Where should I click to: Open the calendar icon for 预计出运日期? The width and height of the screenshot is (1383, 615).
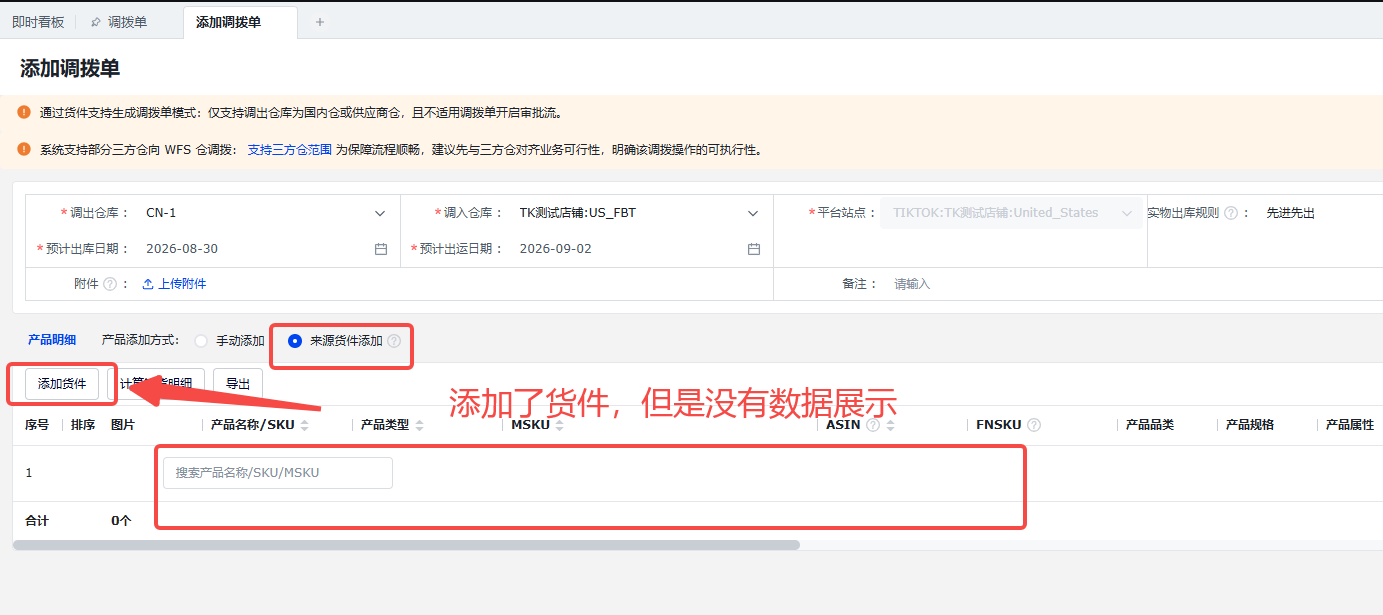pyautogui.click(x=754, y=249)
